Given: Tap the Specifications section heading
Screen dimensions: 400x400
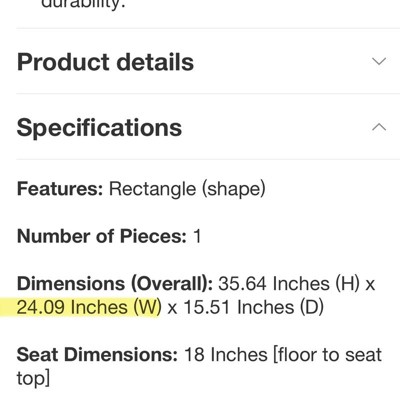Looking at the screenshot, I should pos(99,128).
